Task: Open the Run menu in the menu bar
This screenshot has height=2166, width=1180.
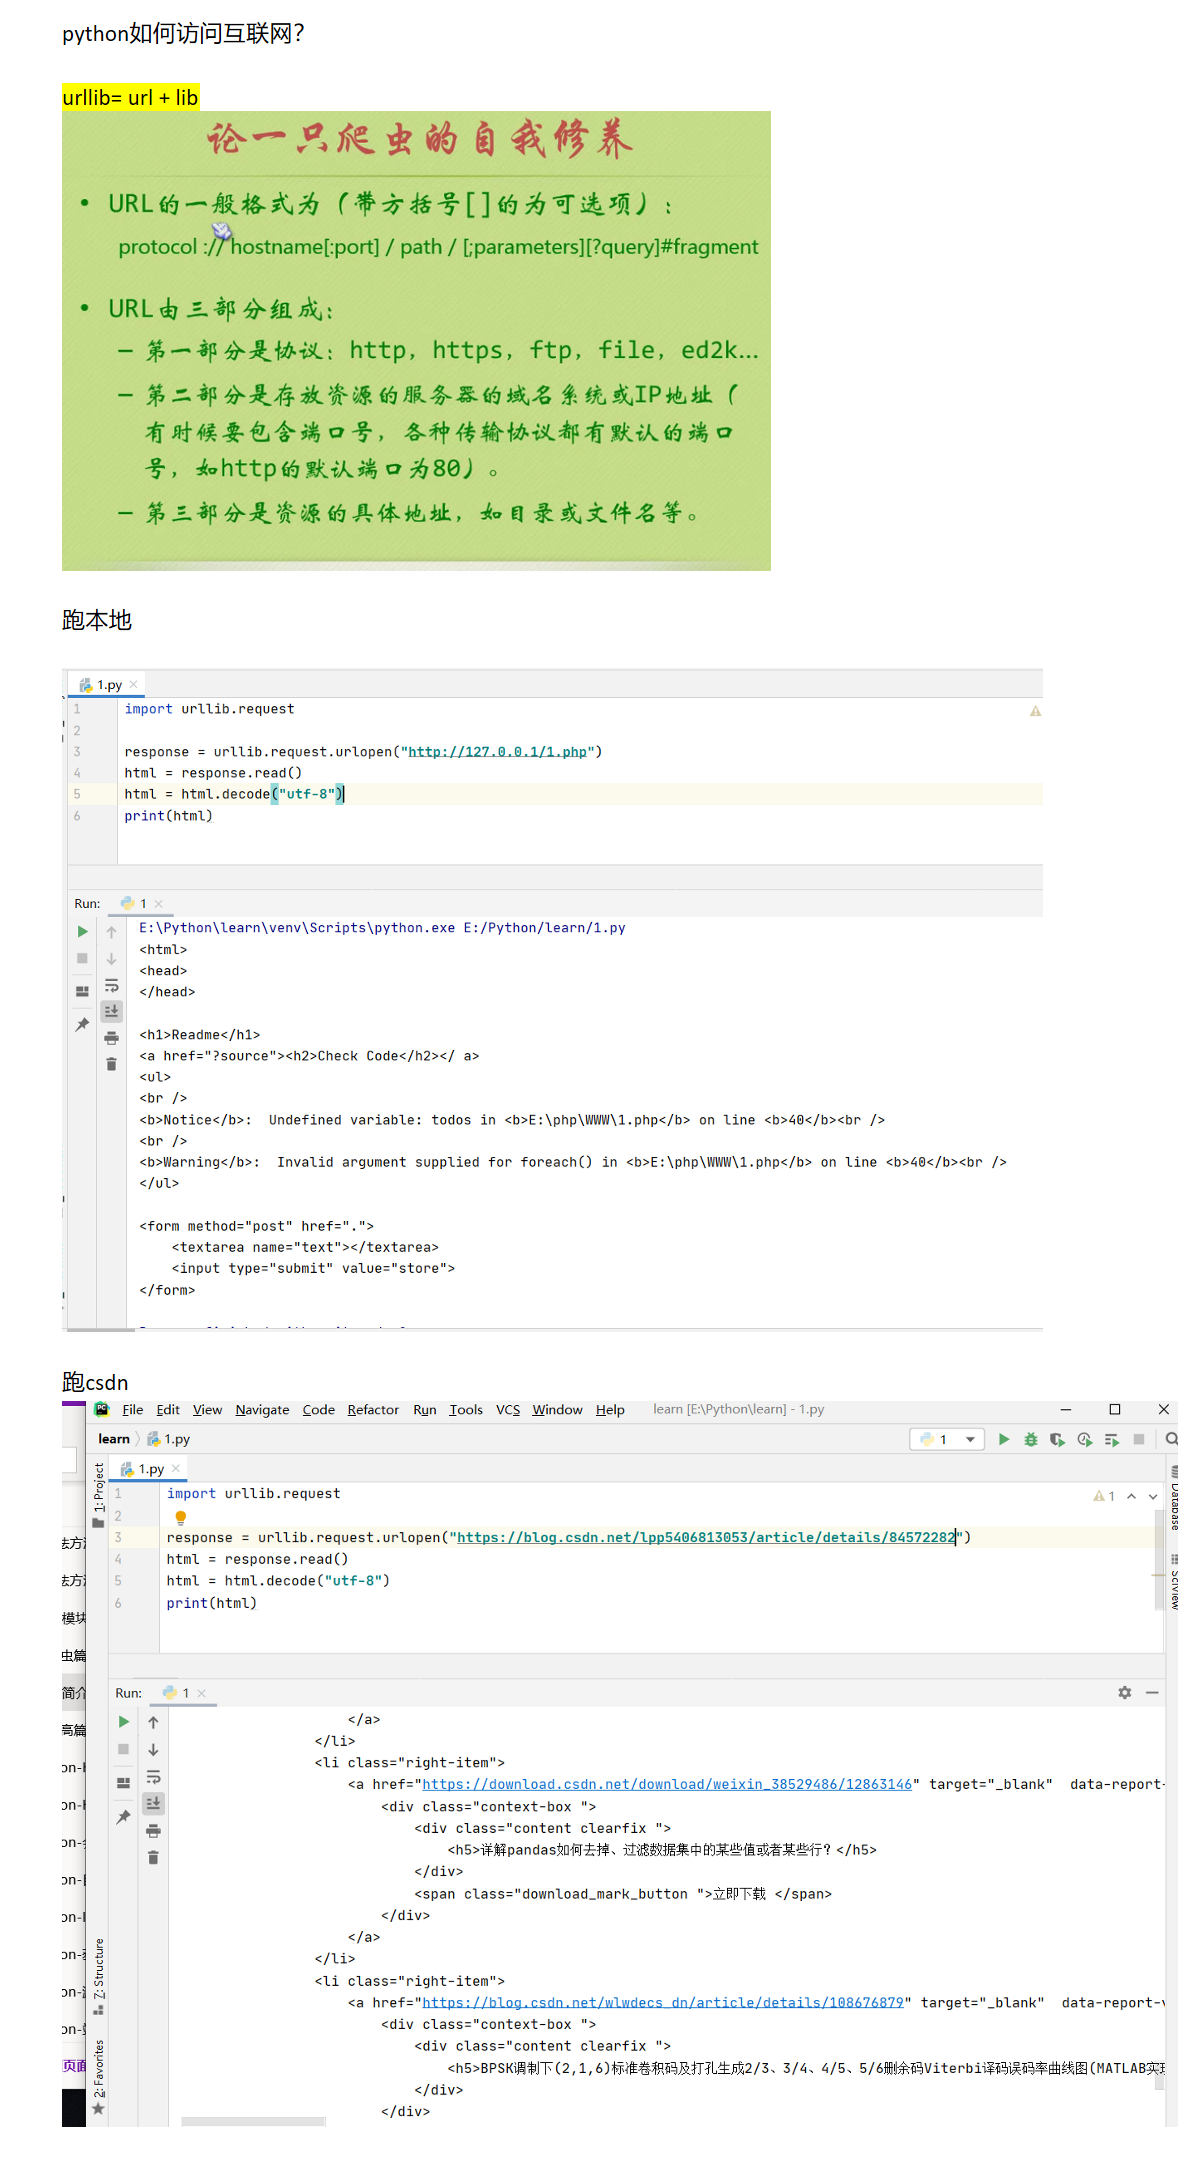Action: (424, 1409)
